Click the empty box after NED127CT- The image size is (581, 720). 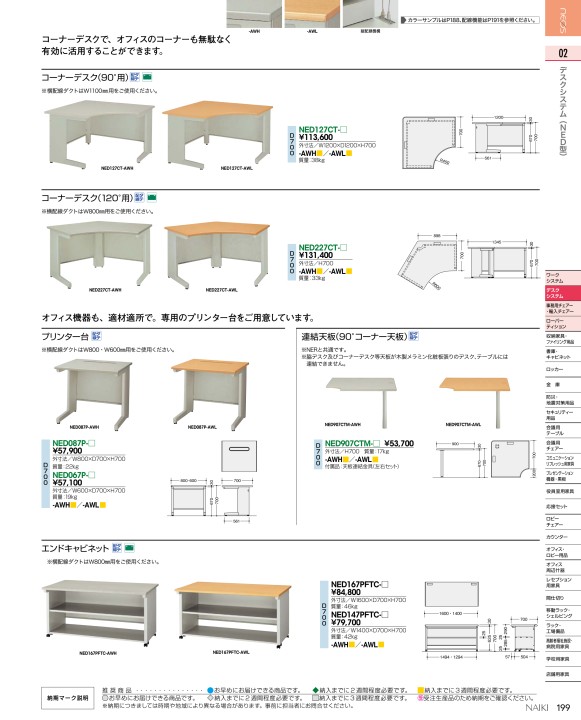pyautogui.click(x=344, y=129)
